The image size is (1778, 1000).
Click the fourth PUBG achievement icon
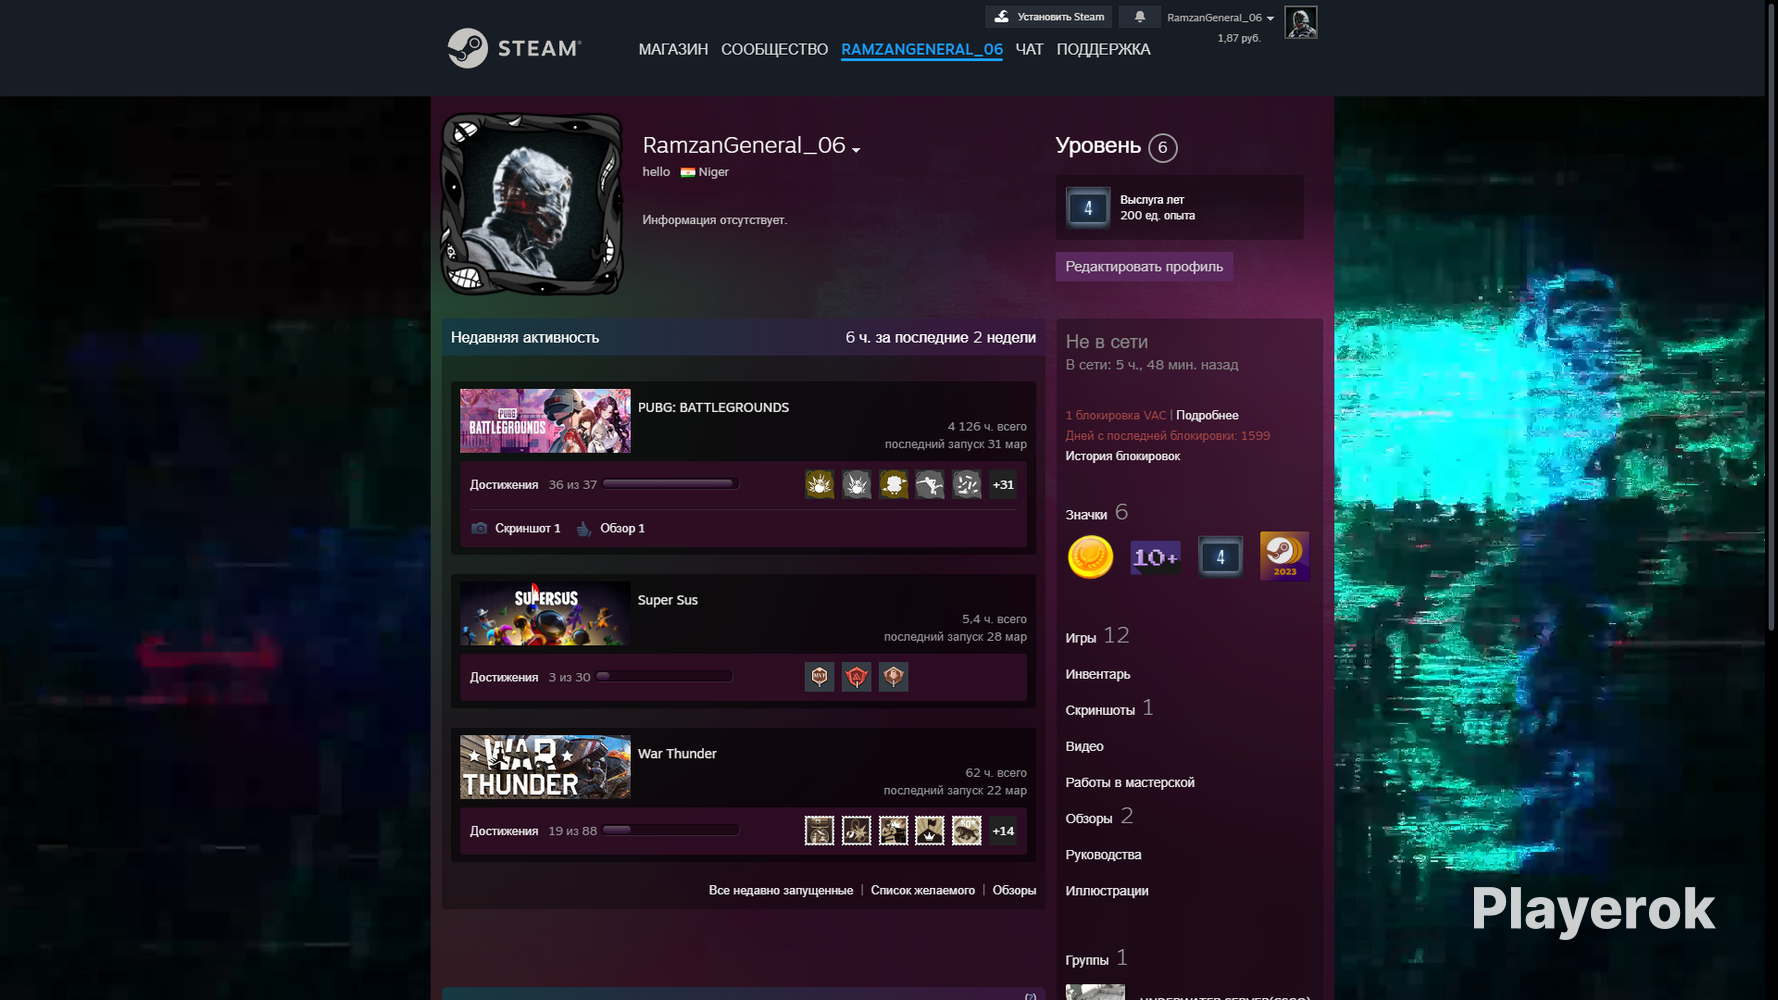click(x=929, y=485)
